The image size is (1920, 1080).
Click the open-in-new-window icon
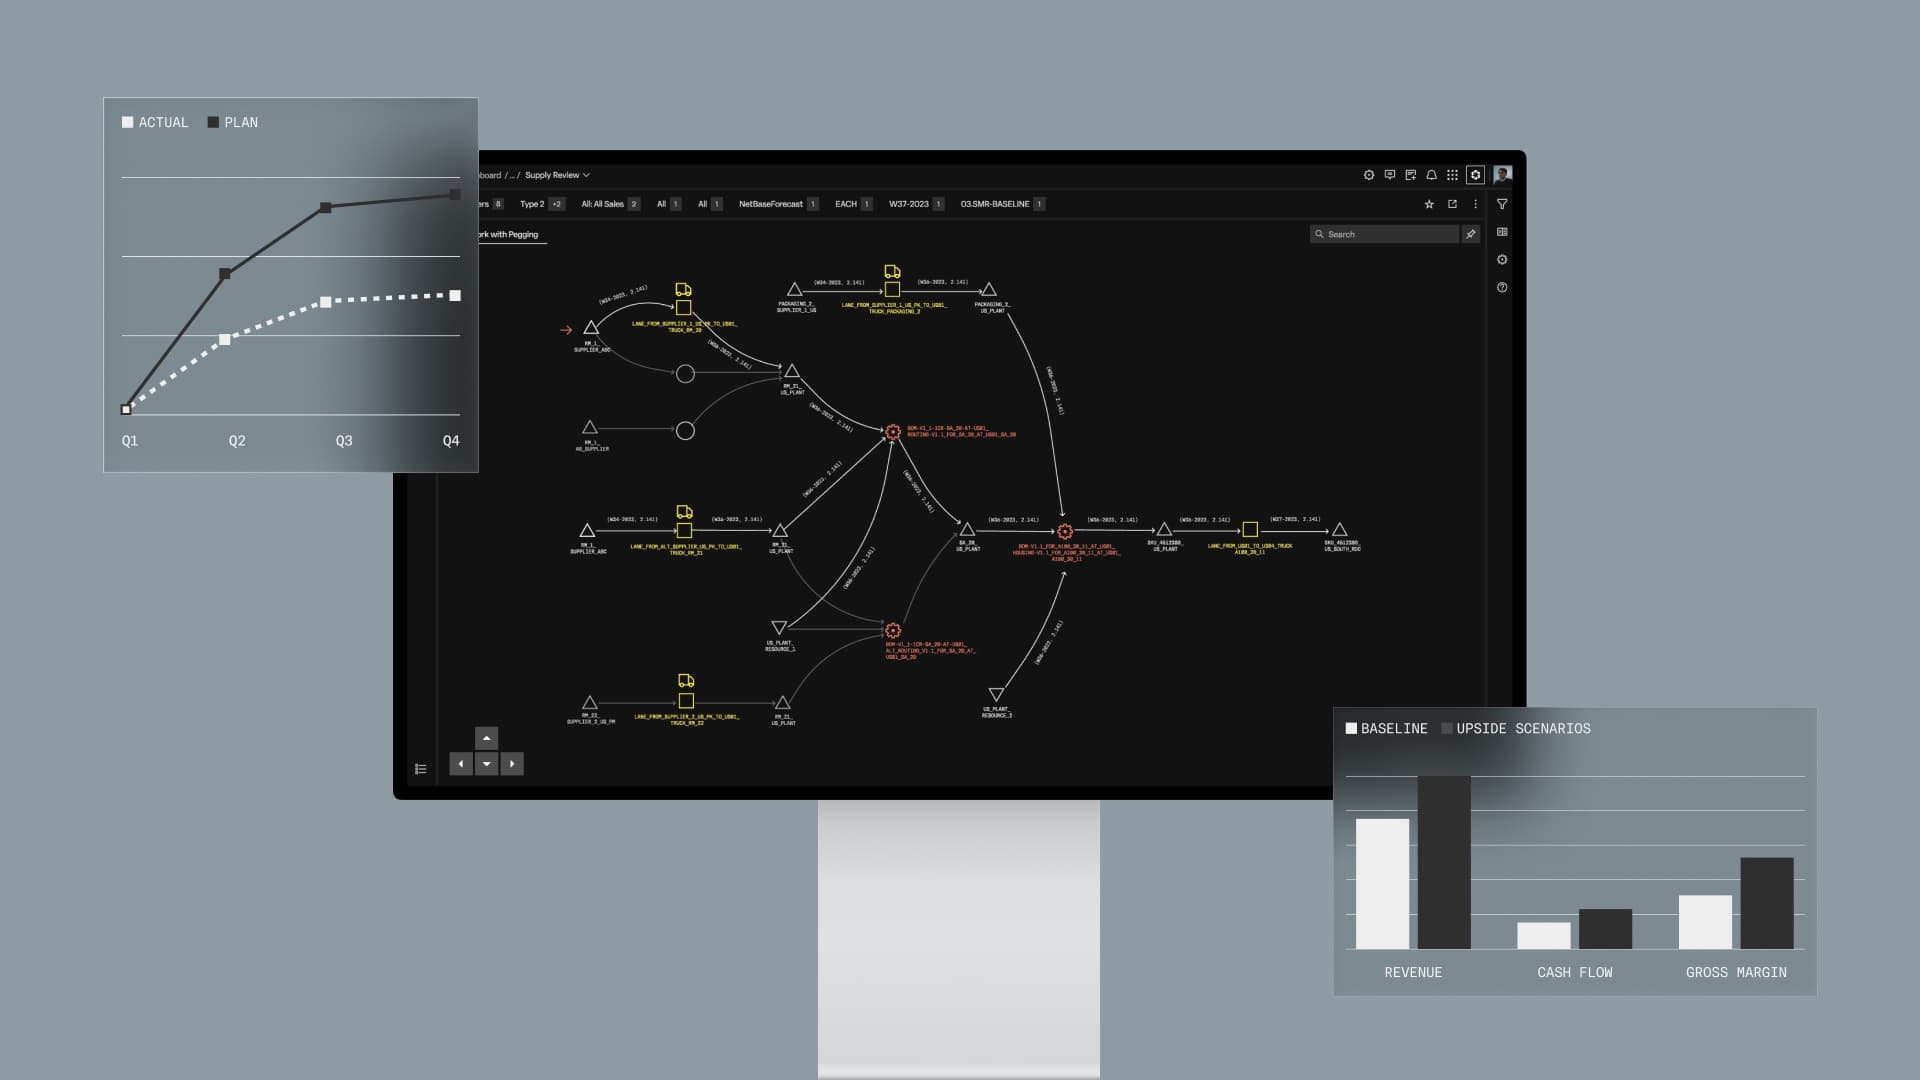pyautogui.click(x=1452, y=204)
